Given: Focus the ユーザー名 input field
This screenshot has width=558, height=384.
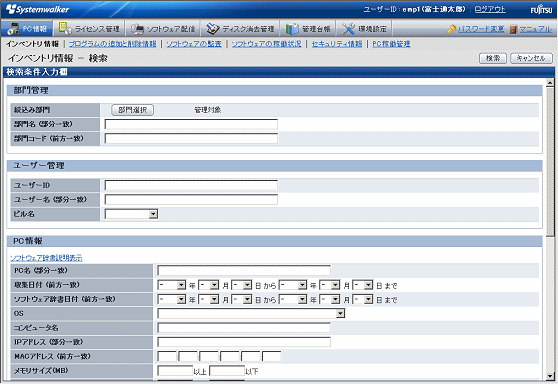Looking at the screenshot, I should pyautogui.click(x=191, y=199).
